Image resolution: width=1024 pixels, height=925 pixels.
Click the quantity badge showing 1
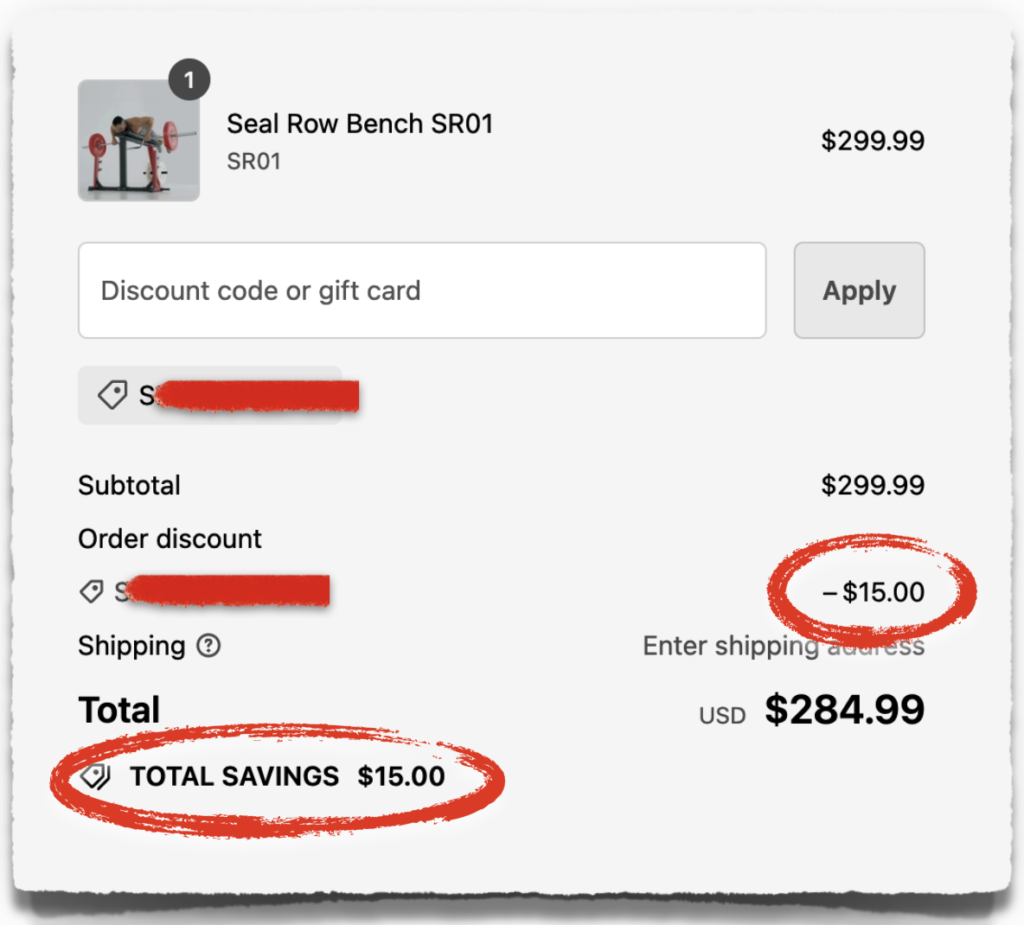(x=189, y=81)
